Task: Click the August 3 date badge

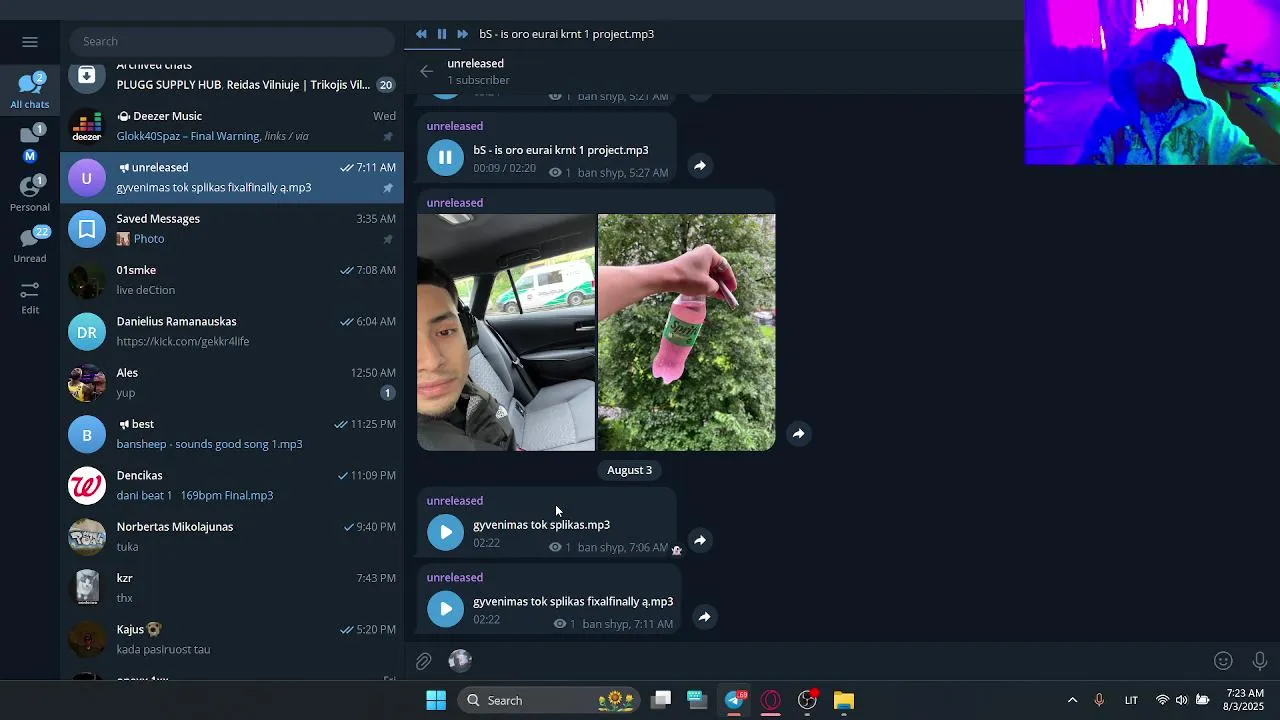Action: [x=629, y=470]
